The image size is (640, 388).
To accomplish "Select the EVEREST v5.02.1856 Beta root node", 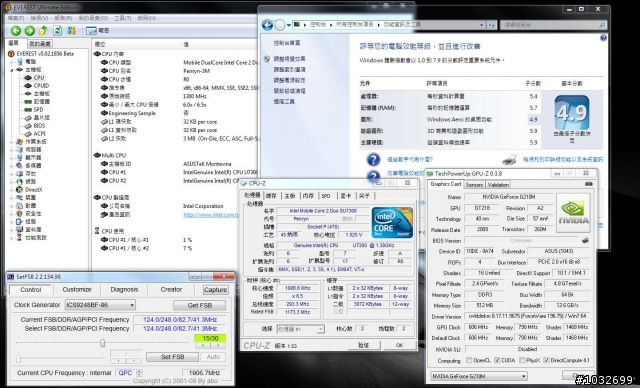I will 44,54.
